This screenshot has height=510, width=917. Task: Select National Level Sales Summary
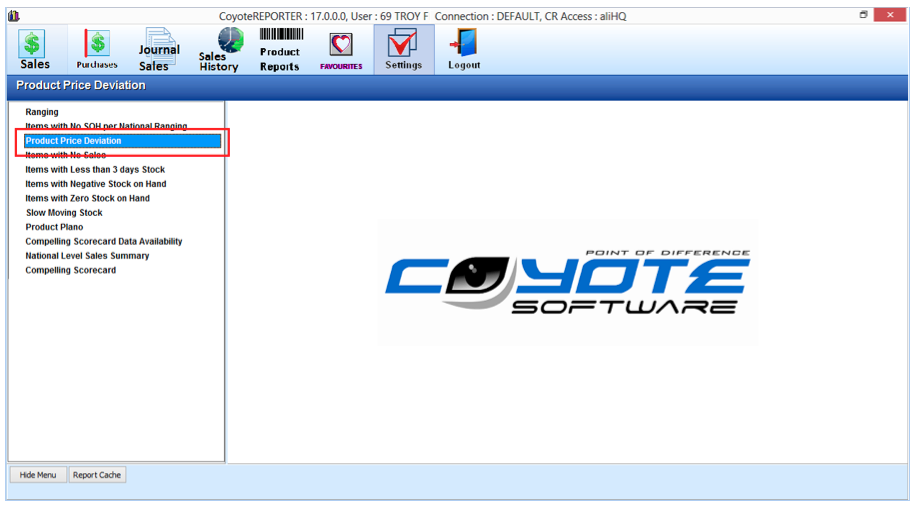tap(87, 256)
